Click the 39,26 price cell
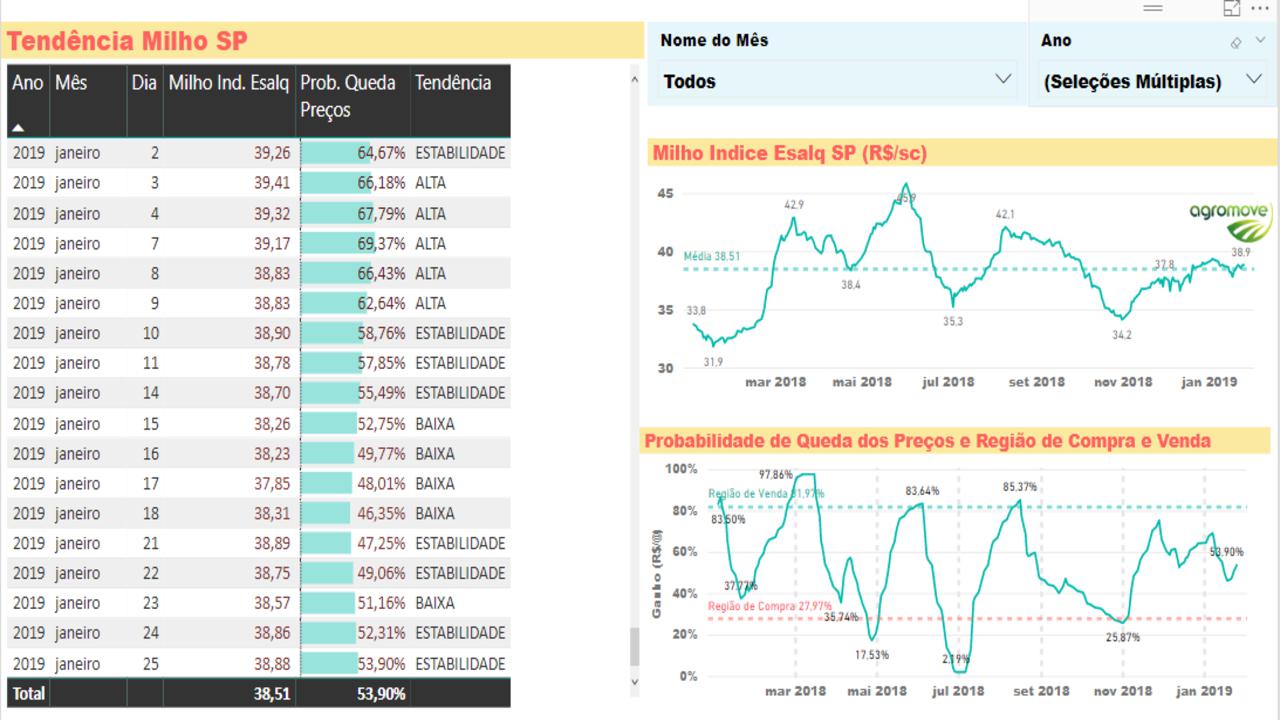This screenshot has height=720, width=1280. tap(229, 153)
